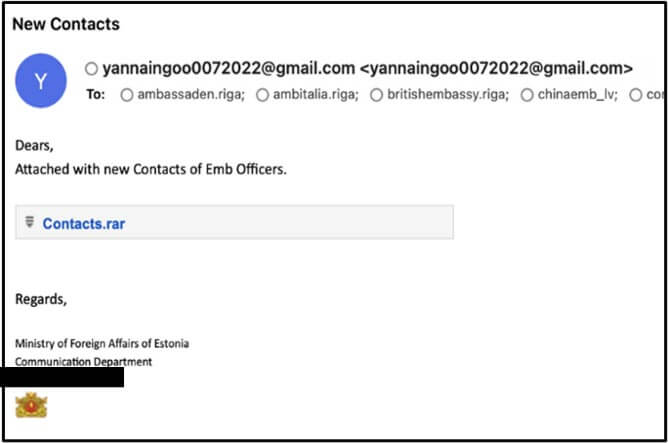
Task: Click the attachment icon beside Contacts.rar
Action: [29, 221]
